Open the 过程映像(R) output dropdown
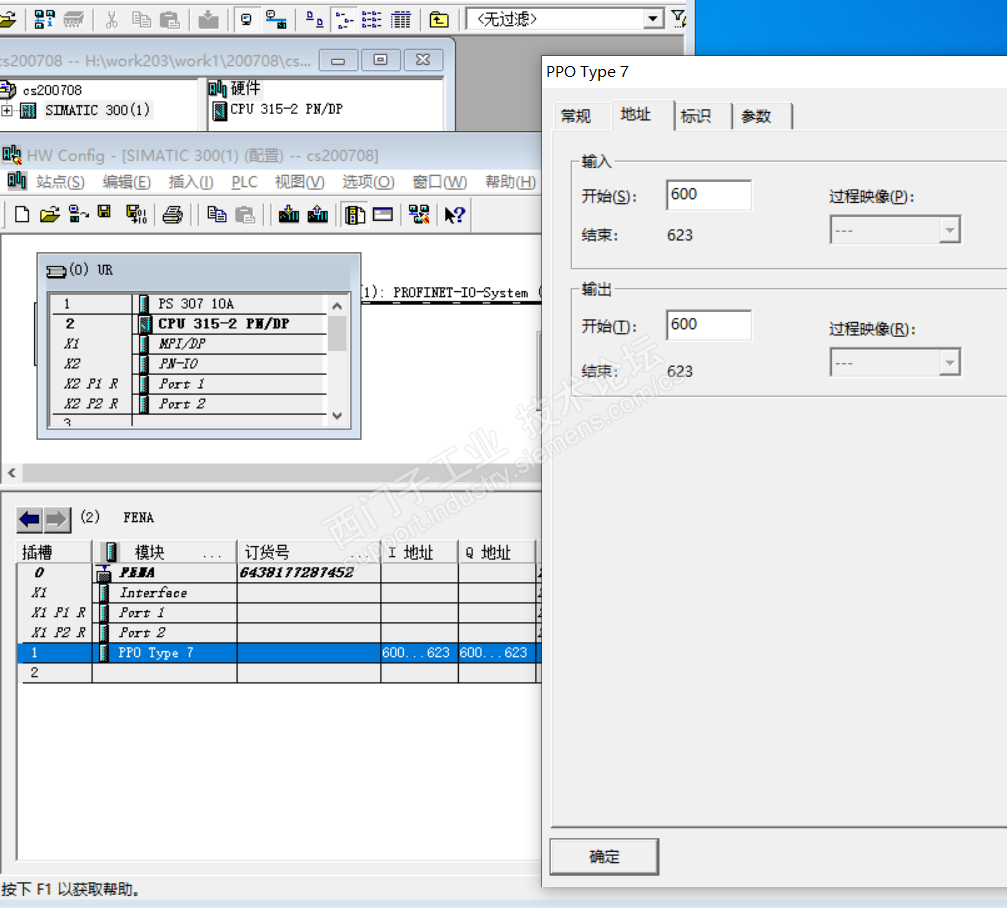The width and height of the screenshot is (1007, 908). [949, 363]
